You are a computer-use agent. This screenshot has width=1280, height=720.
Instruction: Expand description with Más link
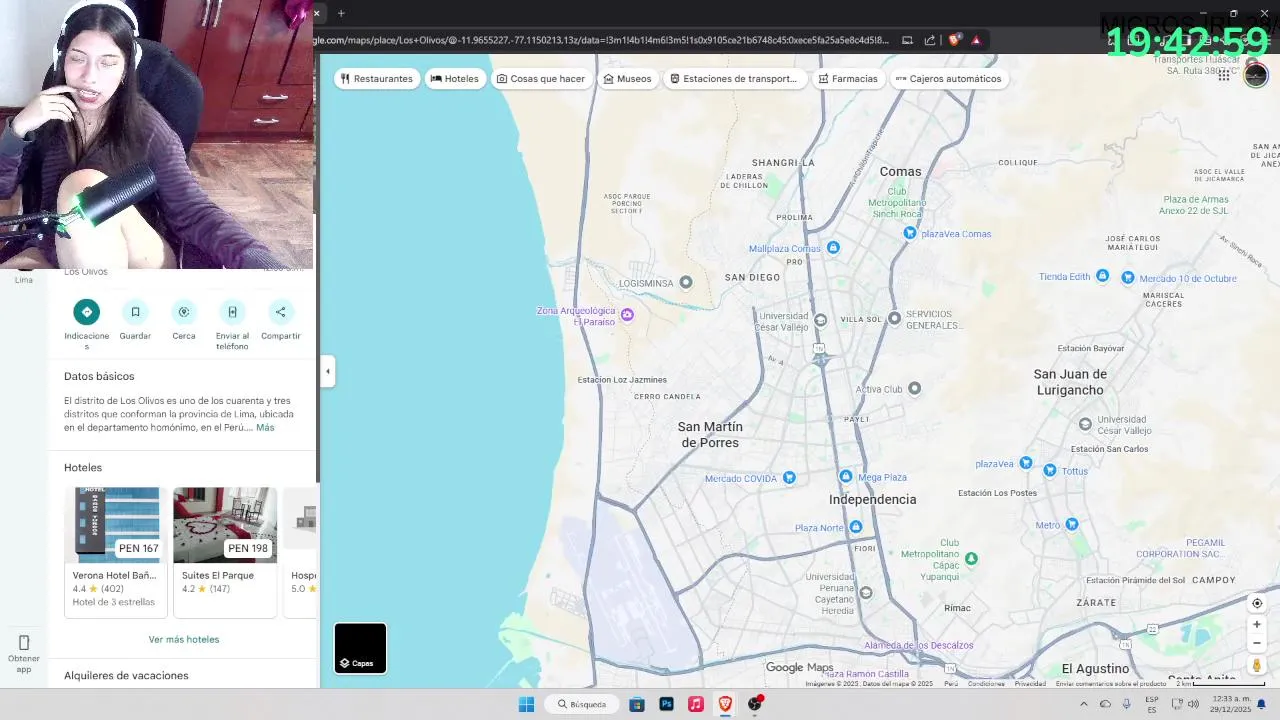tap(265, 427)
